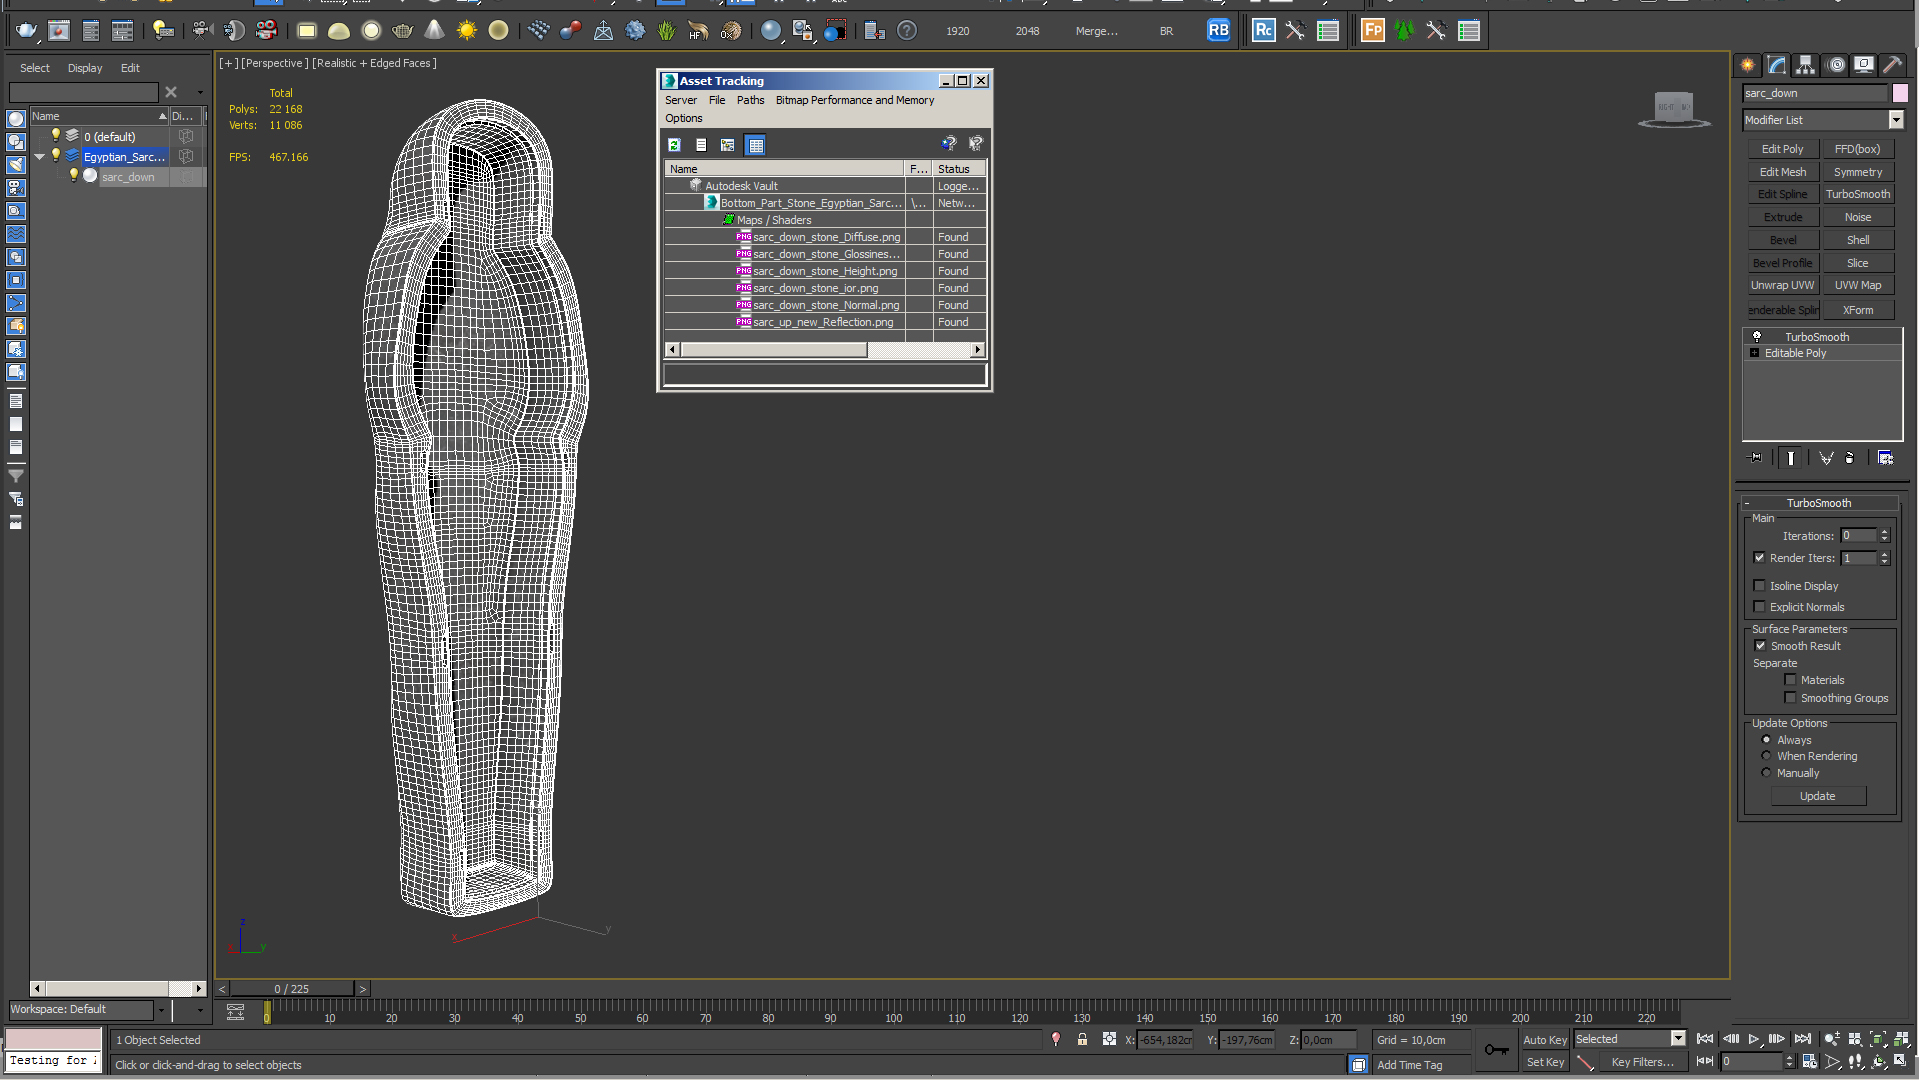This screenshot has height=1080, width=1920.
Task: Click the yellow Plane primitive icon
Action: 307,31
